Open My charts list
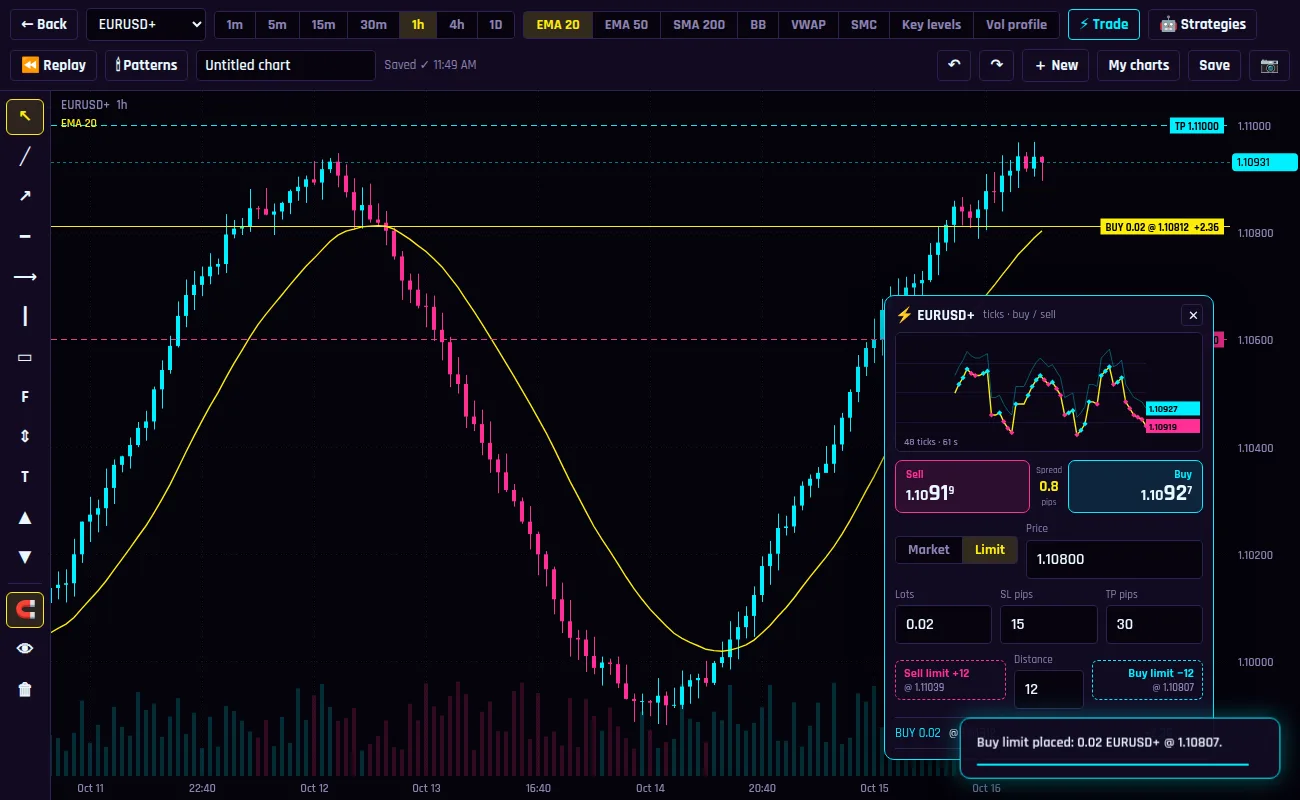Image resolution: width=1300 pixels, height=800 pixels. [1139, 65]
